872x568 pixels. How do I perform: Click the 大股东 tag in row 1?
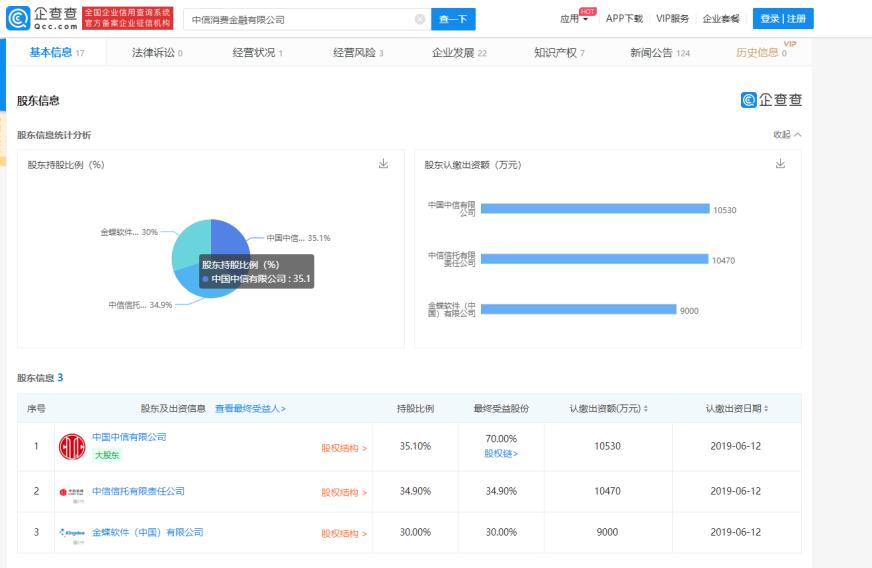coord(107,455)
